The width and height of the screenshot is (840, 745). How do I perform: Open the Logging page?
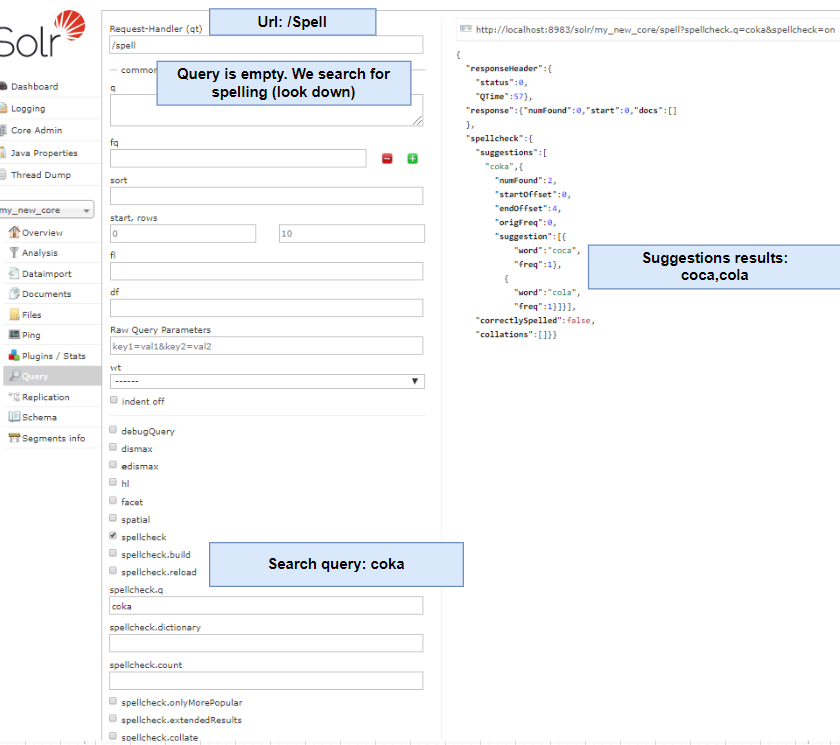pyautogui.click(x=28, y=108)
